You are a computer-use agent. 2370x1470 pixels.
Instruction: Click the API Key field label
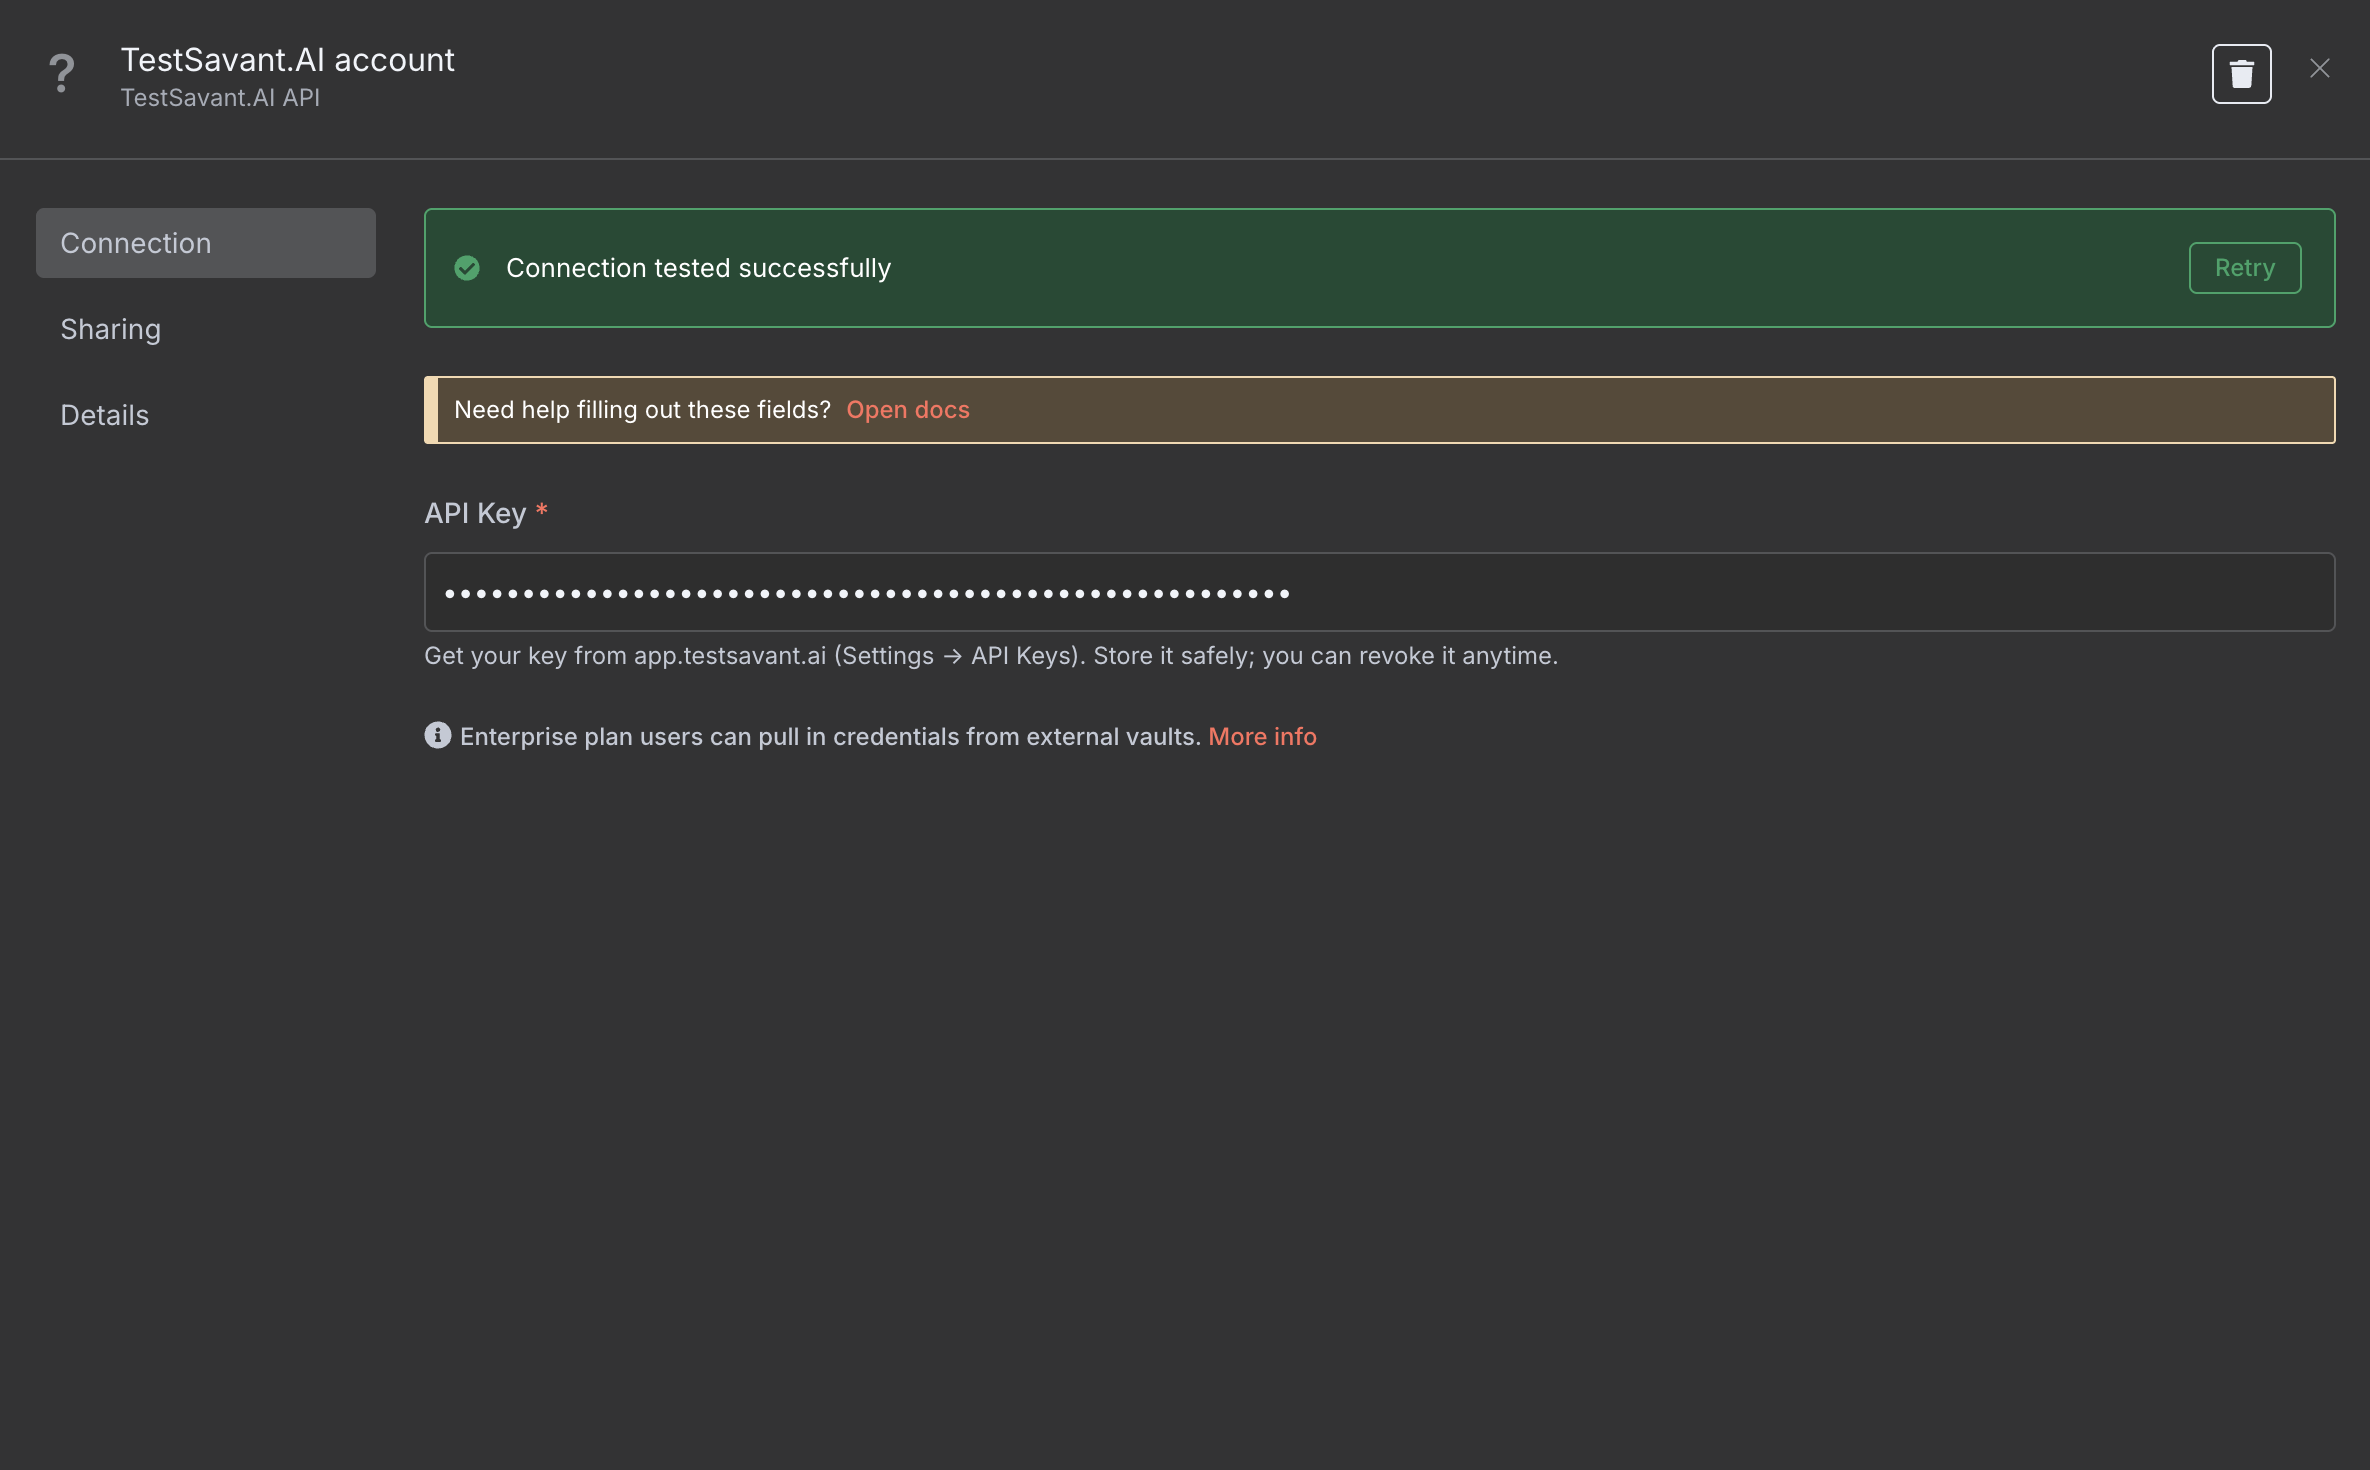pyautogui.click(x=474, y=514)
